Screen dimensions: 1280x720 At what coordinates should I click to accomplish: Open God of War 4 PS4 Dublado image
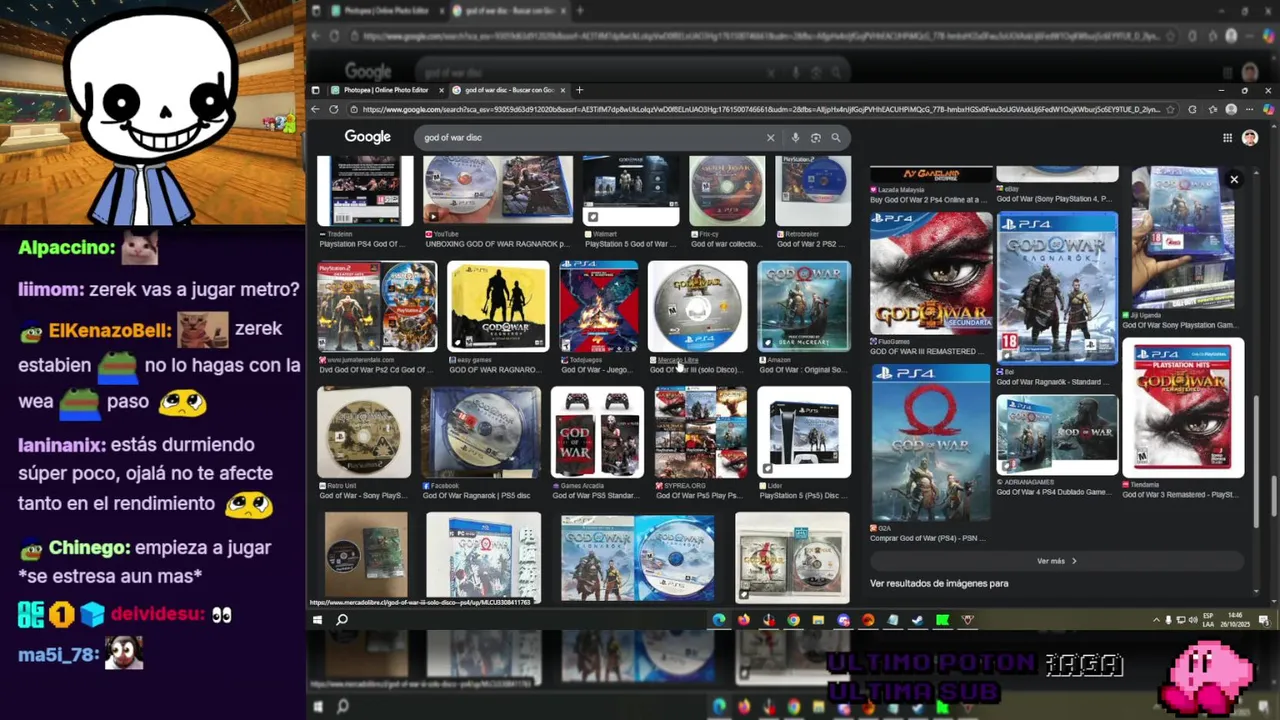1057,435
